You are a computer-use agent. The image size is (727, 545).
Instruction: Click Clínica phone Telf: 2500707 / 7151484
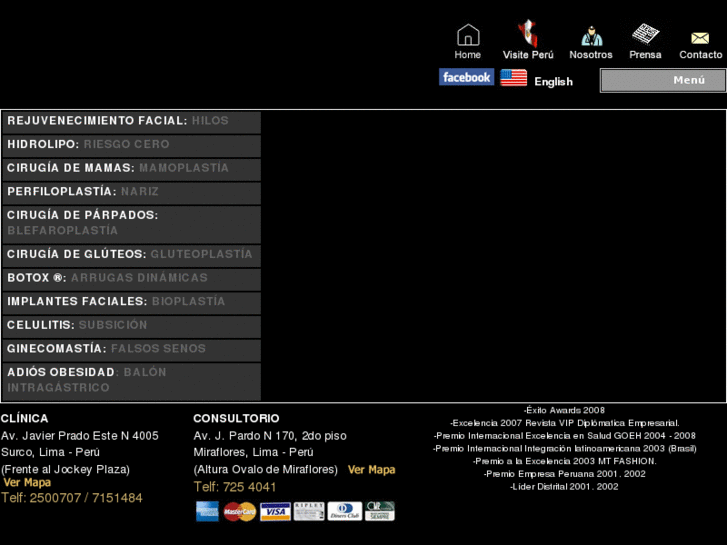[72, 498]
